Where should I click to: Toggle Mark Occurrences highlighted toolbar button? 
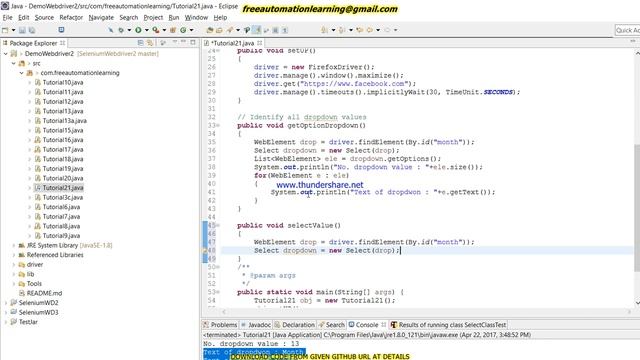point(257,30)
